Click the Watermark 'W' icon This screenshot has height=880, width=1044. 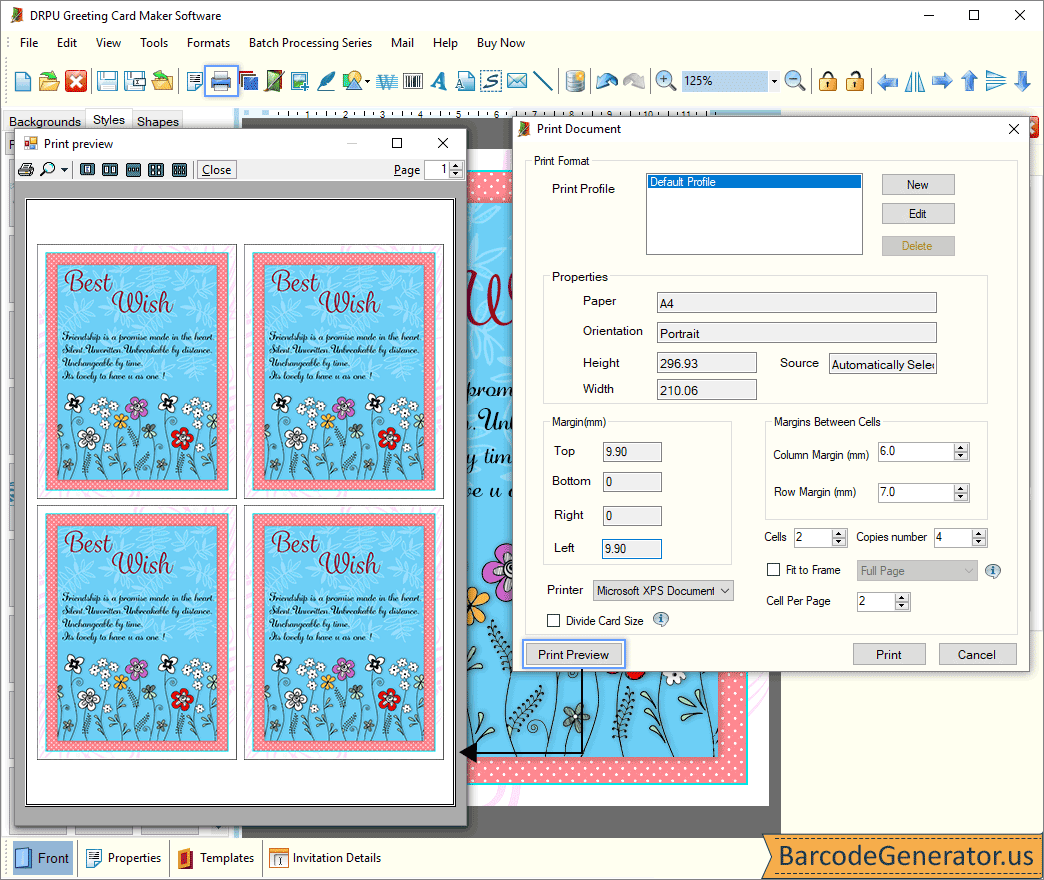[387, 81]
